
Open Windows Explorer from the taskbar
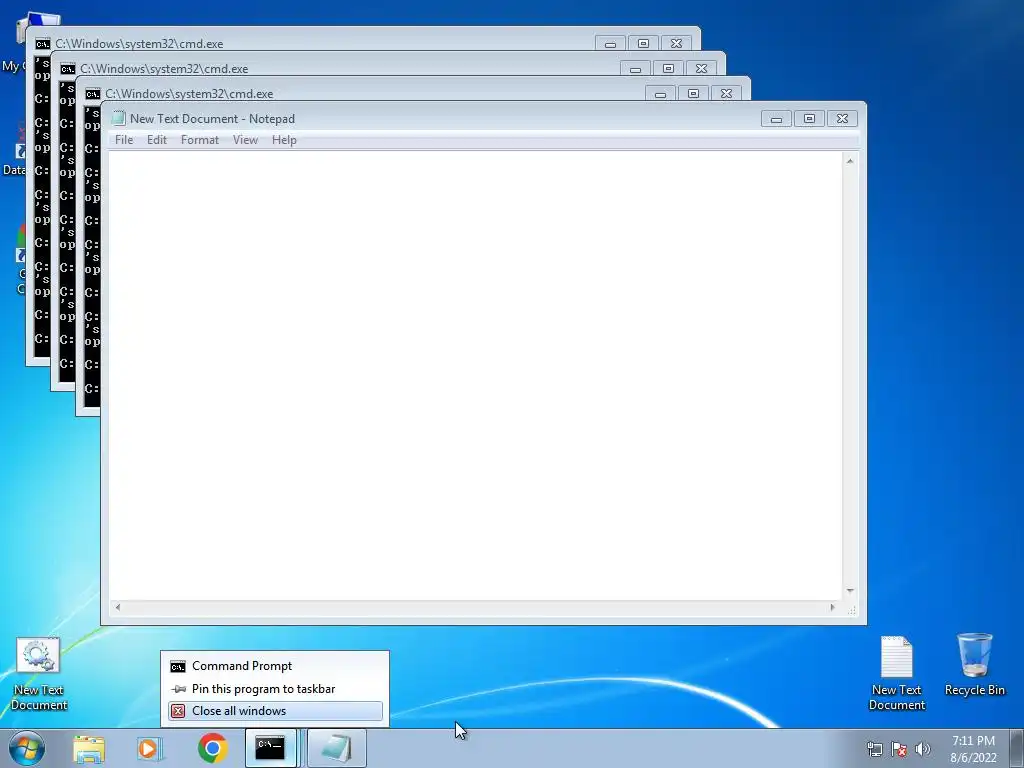click(89, 748)
